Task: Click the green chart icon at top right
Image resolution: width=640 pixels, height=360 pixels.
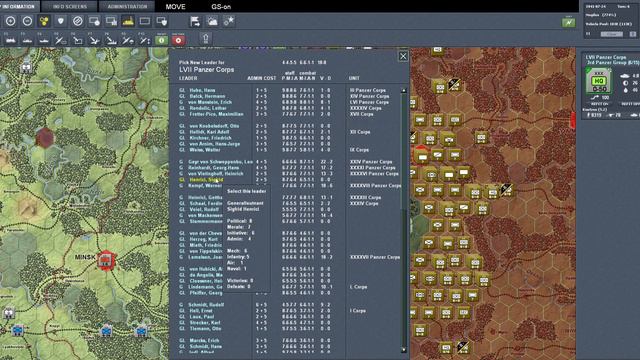Action: [569, 22]
